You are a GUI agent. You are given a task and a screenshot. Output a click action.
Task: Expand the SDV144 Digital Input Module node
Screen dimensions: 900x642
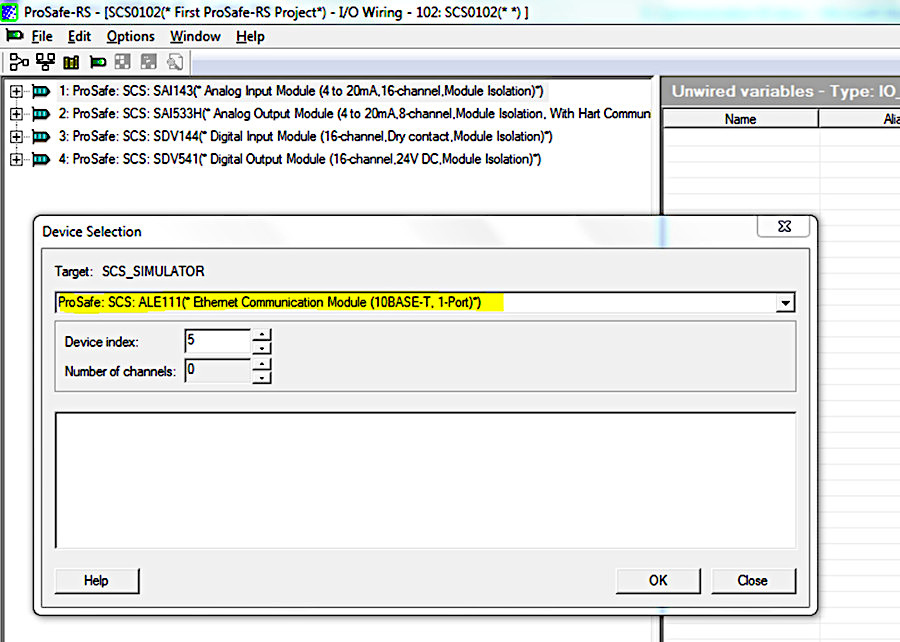click(16, 137)
